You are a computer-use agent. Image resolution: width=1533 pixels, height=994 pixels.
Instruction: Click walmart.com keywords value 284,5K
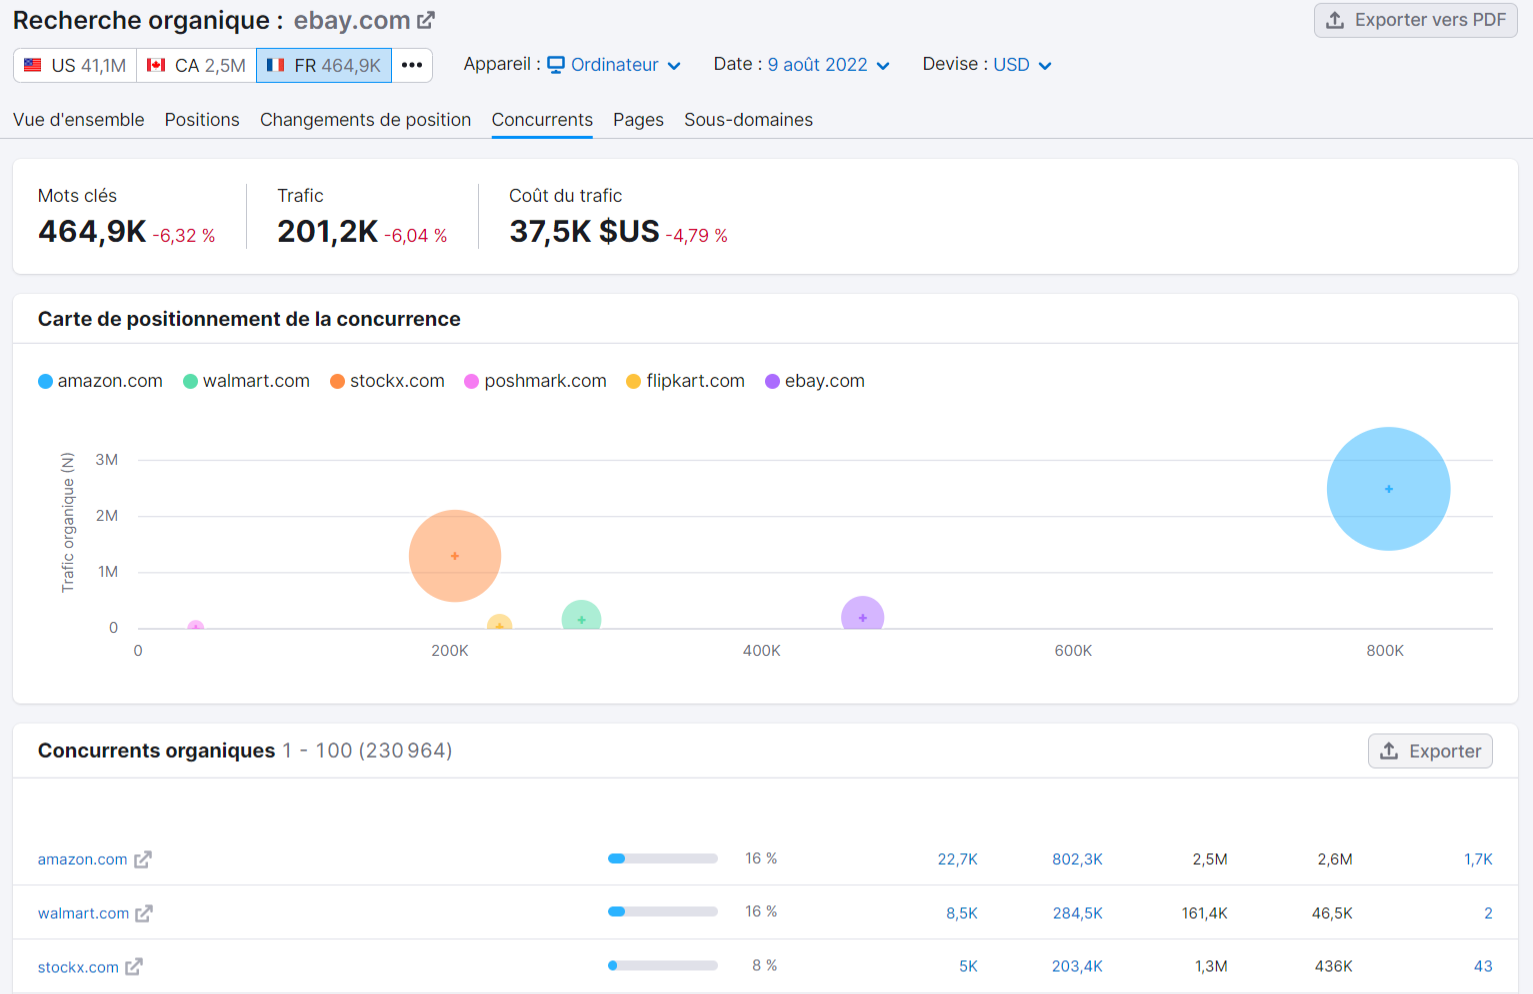[x=1077, y=913]
